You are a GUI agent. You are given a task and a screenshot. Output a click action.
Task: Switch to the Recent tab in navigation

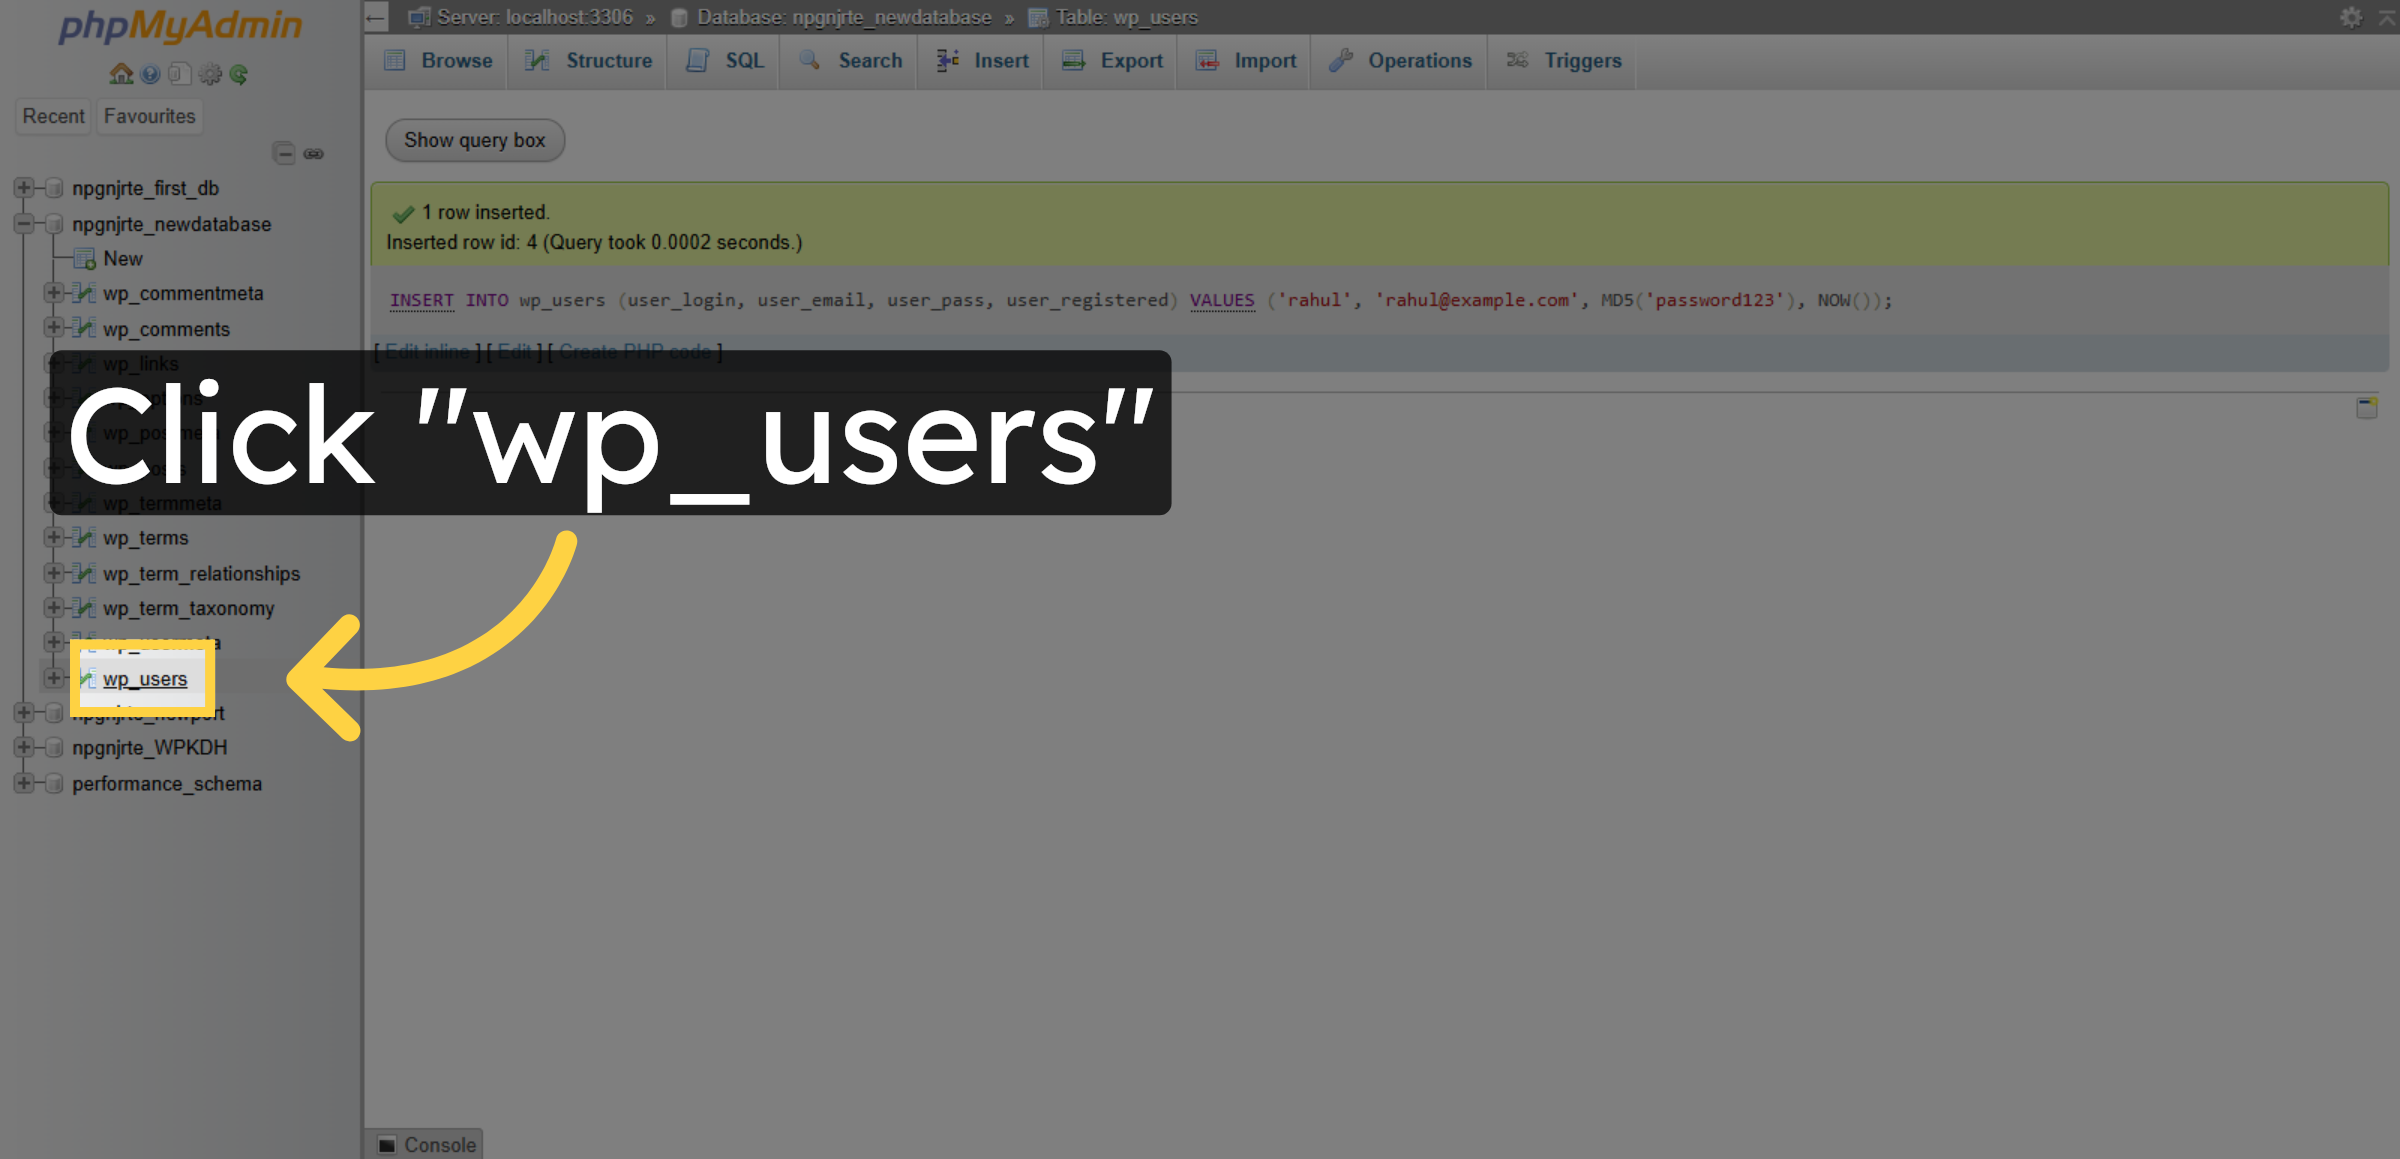point(53,116)
